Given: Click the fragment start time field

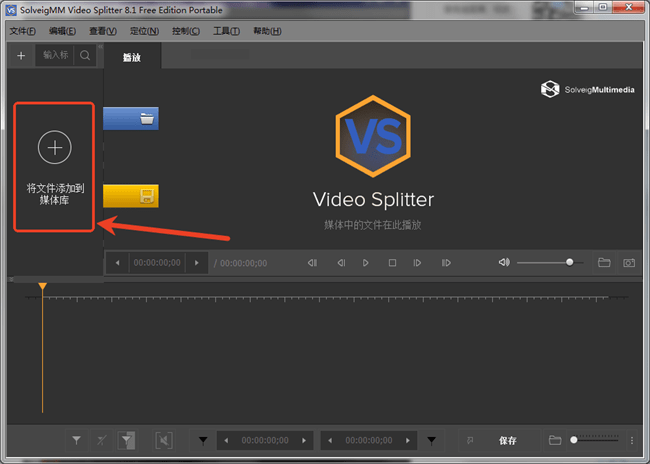Looking at the screenshot, I should click(x=265, y=440).
